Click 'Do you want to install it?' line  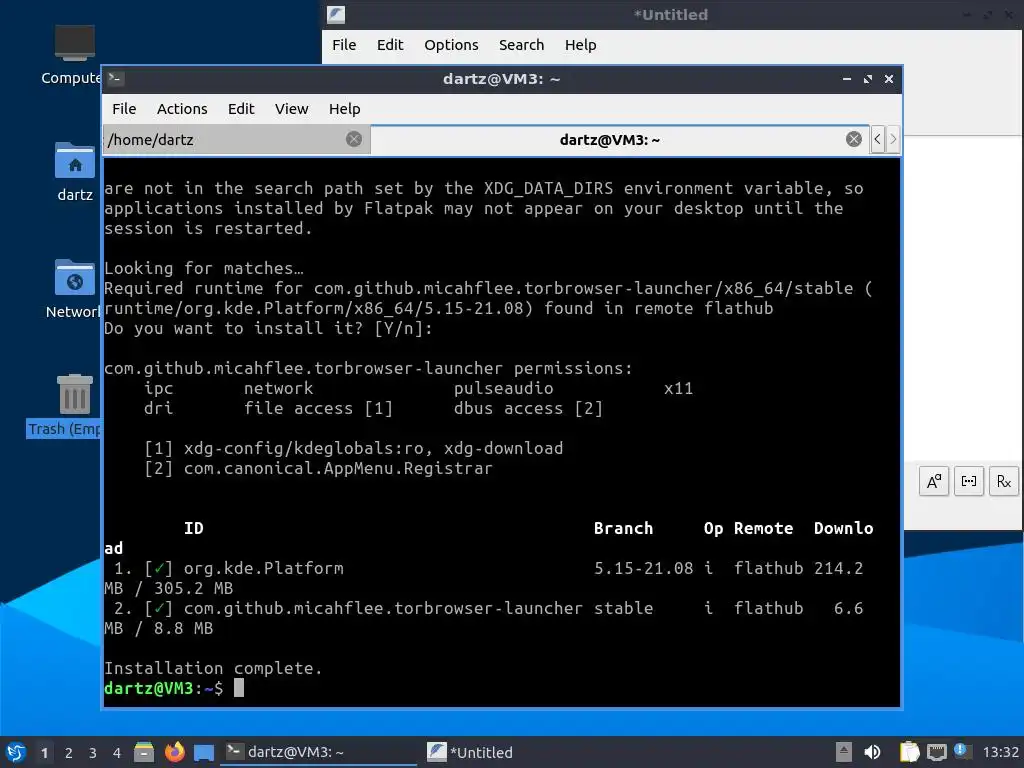(x=268, y=328)
